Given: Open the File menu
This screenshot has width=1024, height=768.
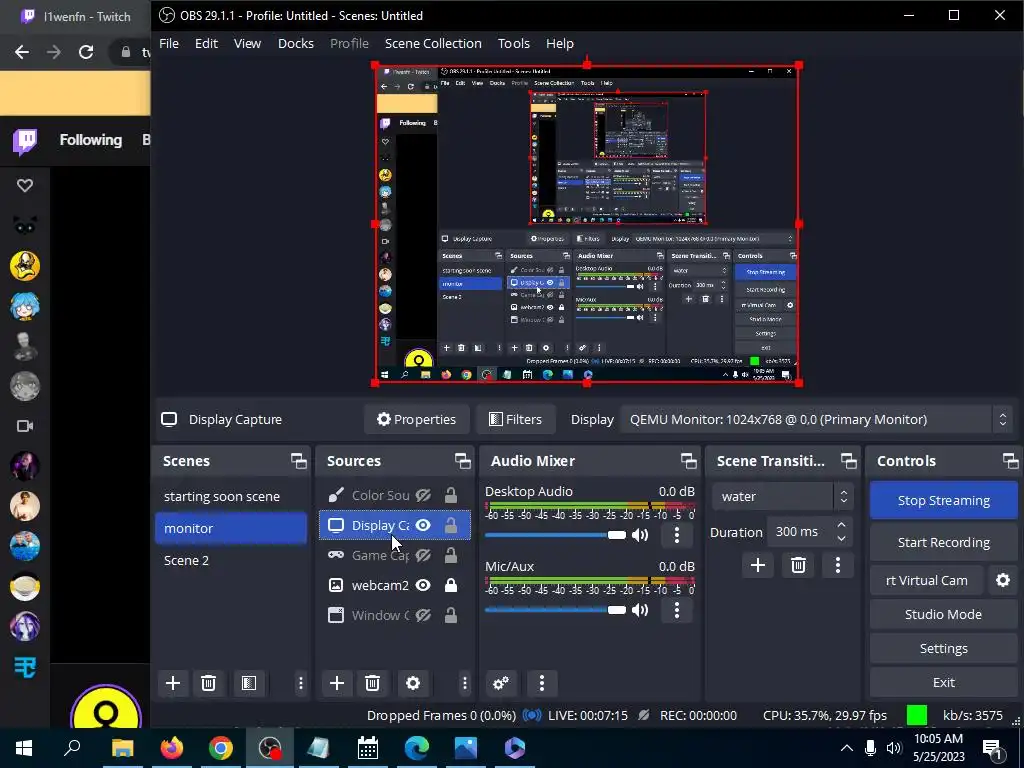Looking at the screenshot, I should tap(168, 43).
